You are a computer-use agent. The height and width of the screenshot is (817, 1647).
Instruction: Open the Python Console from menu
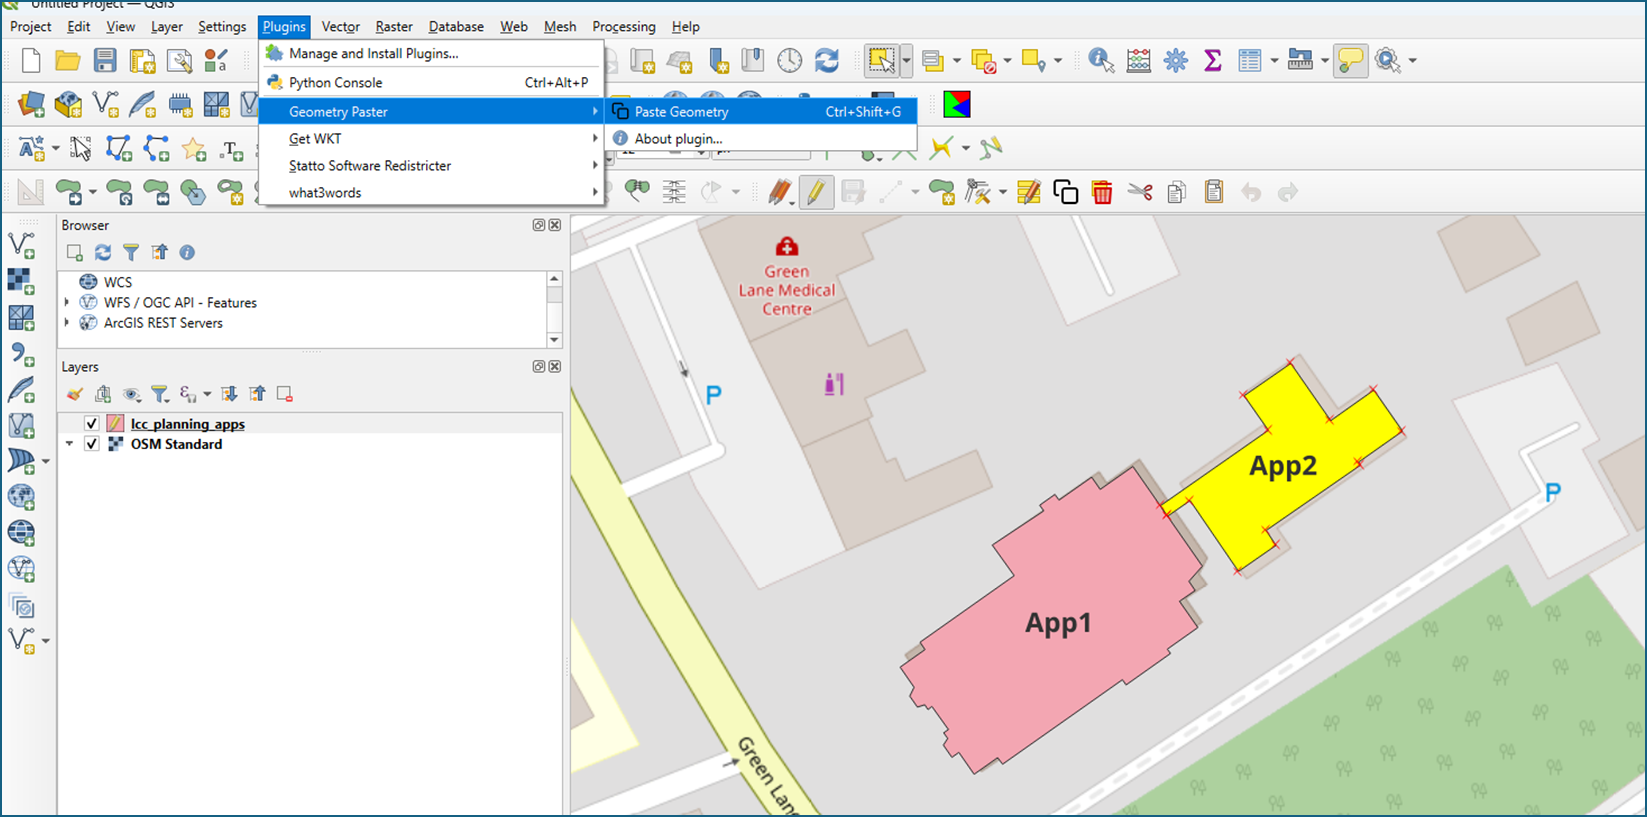[x=431, y=83]
